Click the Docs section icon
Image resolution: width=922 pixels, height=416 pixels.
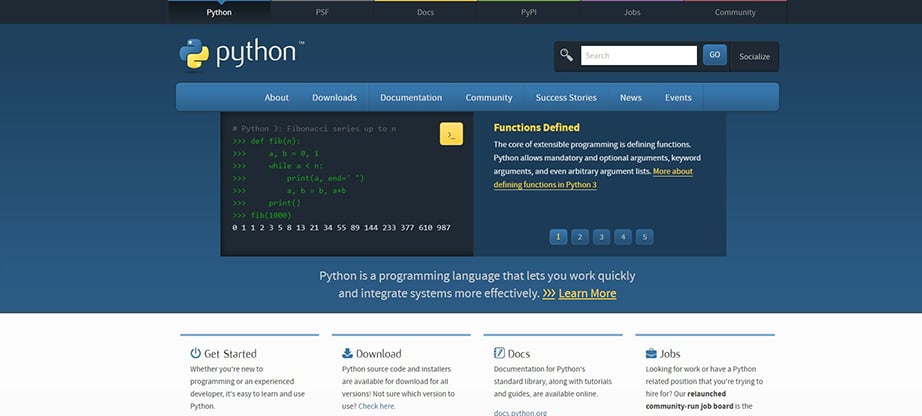499,353
